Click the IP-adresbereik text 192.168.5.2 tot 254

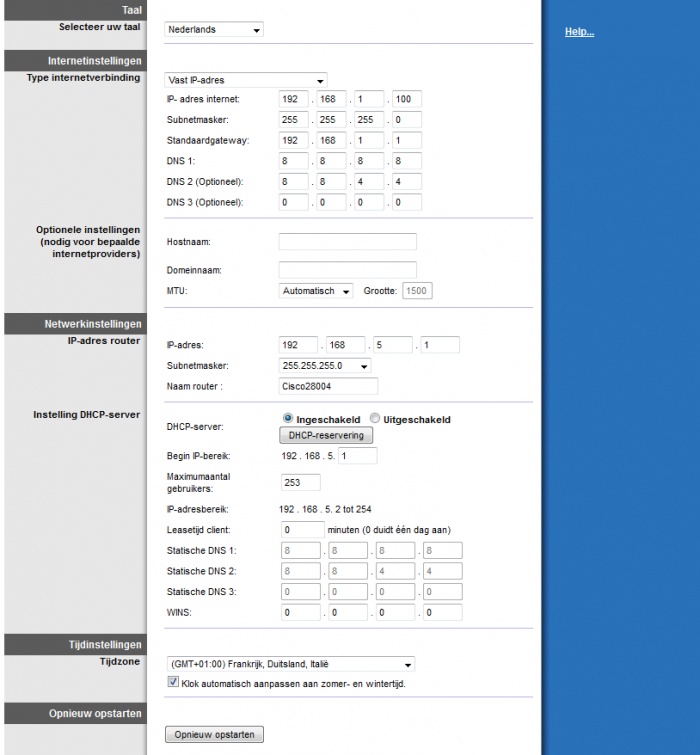tap(325, 509)
